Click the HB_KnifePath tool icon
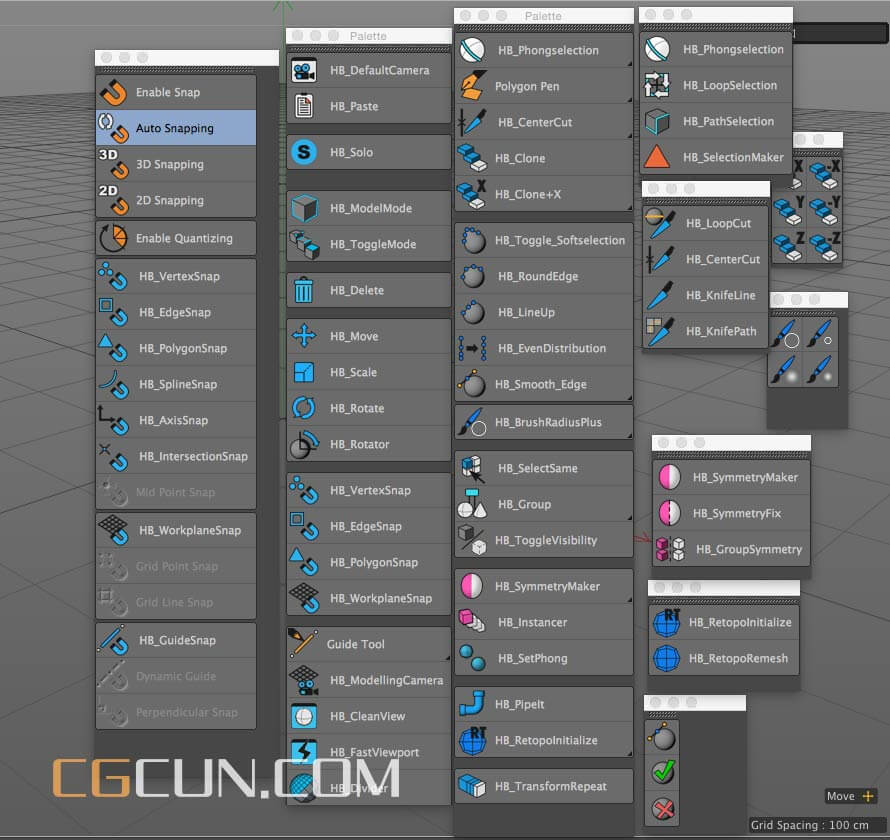 (x=659, y=332)
